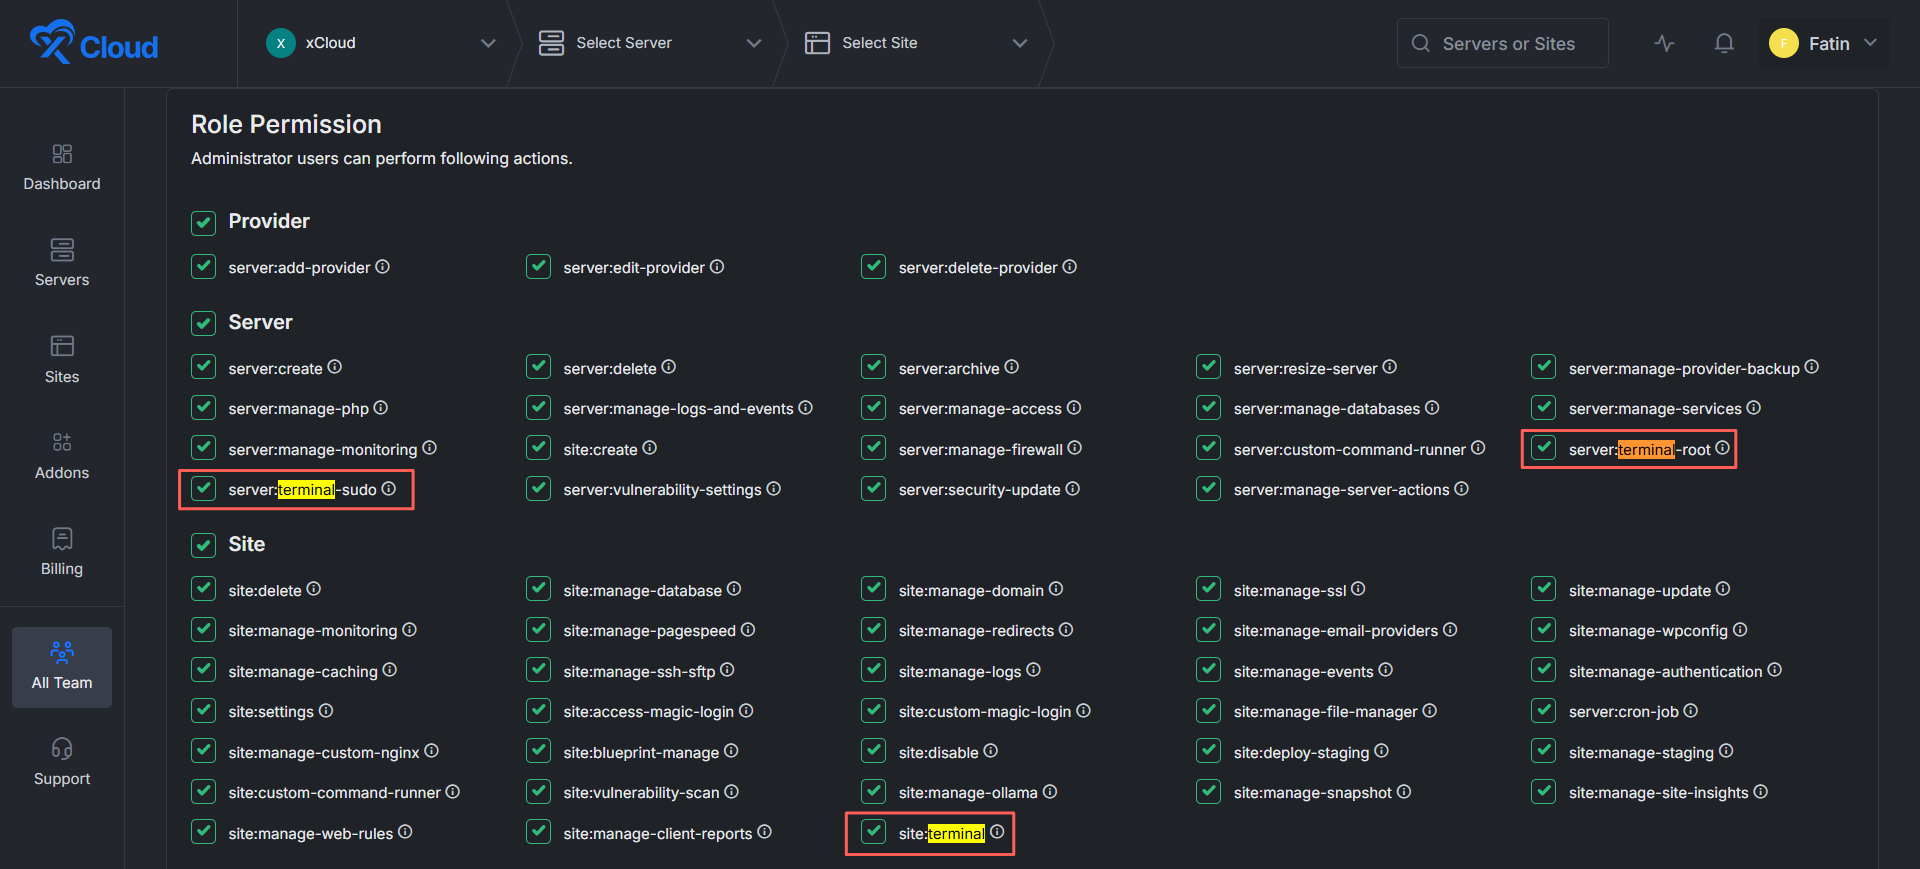Image resolution: width=1920 pixels, height=869 pixels.
Task: Open the notifications bell
Action: pos(1724,43)
